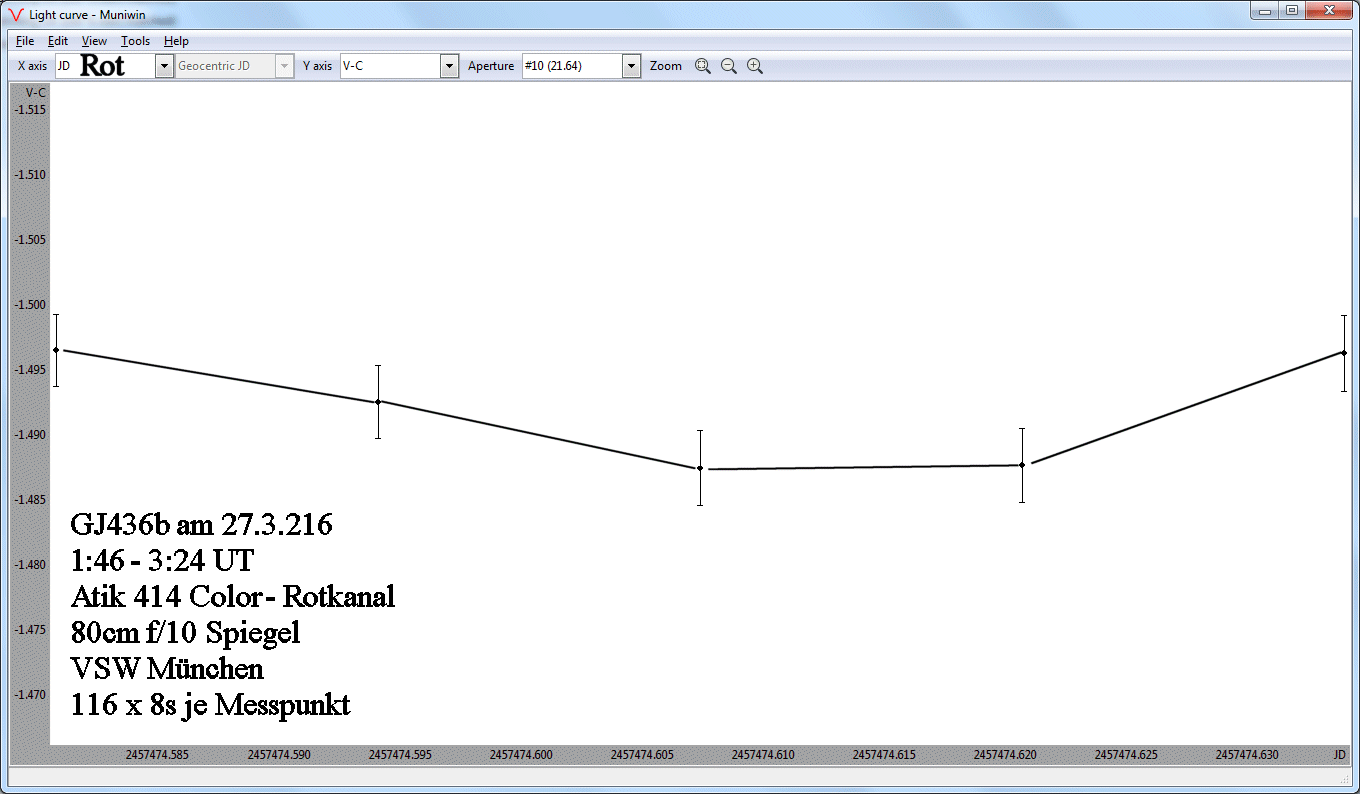Click the red Muniwin title bar icon
The width and height of the screenshot is (1360, 794).
[x=15, y=14]
